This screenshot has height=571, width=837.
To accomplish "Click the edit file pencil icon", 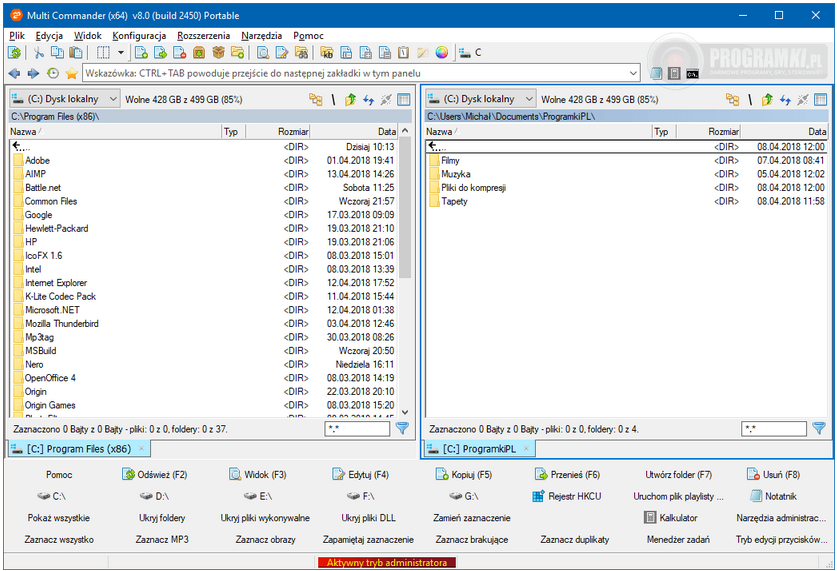I will pyautogui.click(x=282, y=52).
